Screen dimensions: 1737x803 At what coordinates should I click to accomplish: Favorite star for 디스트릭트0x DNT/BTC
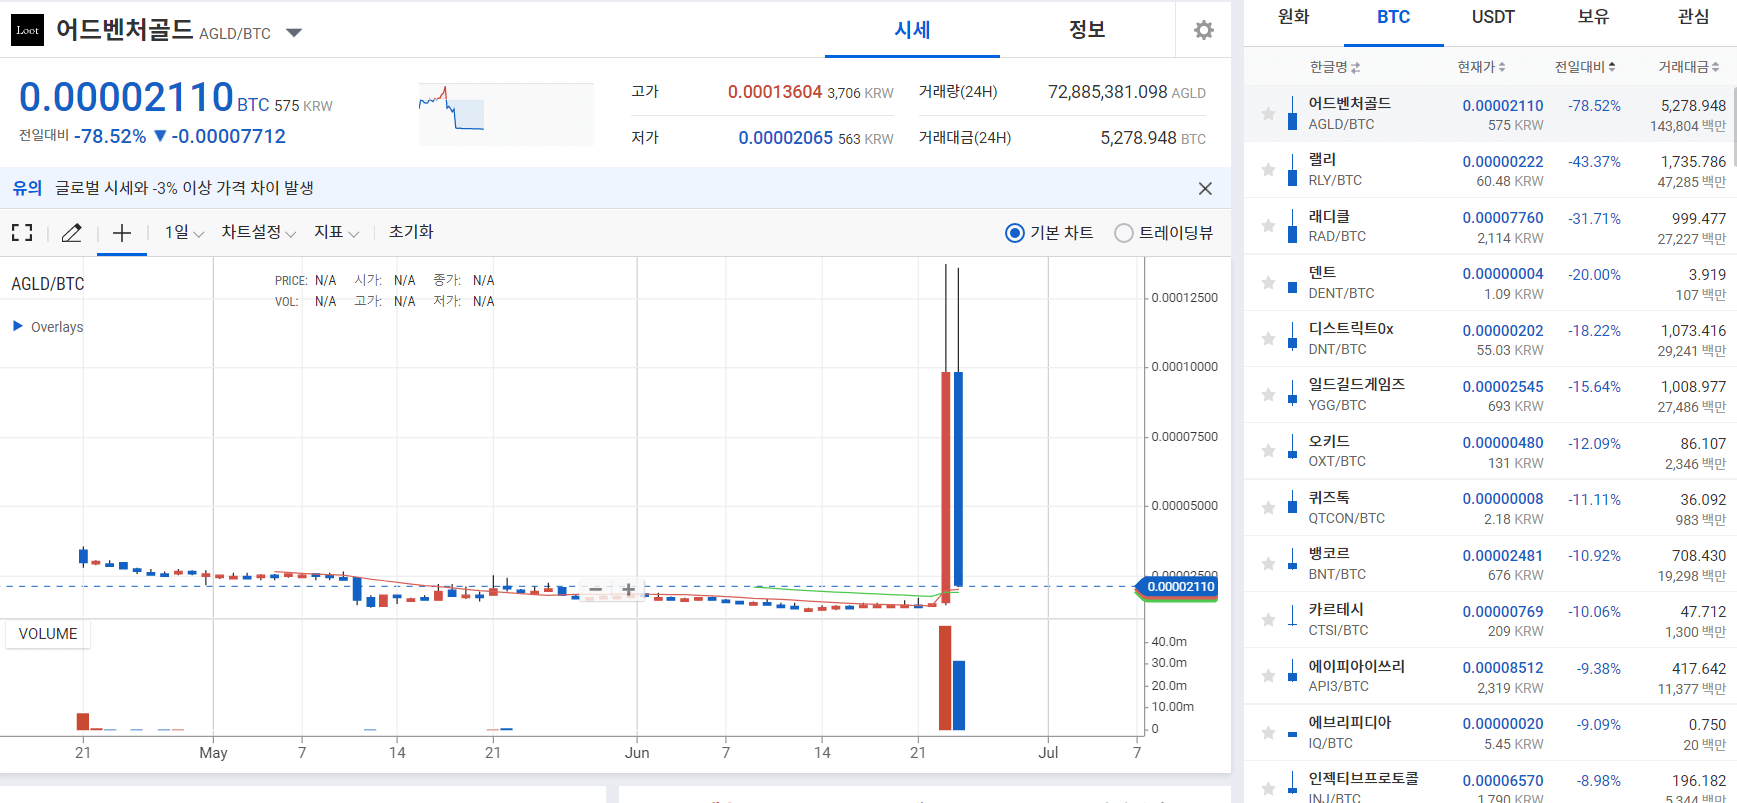tap(1268, 339)
